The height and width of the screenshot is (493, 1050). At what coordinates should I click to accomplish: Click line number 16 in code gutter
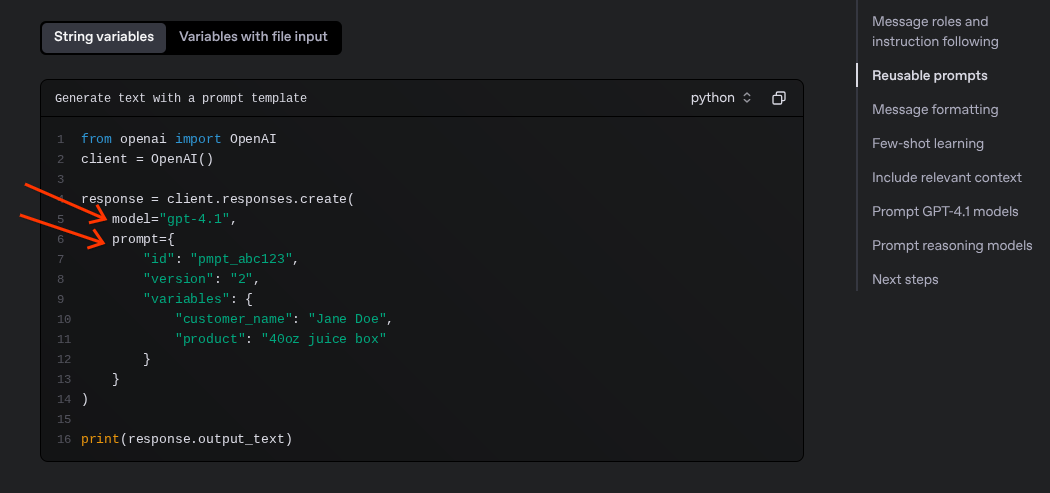[62, 439]
